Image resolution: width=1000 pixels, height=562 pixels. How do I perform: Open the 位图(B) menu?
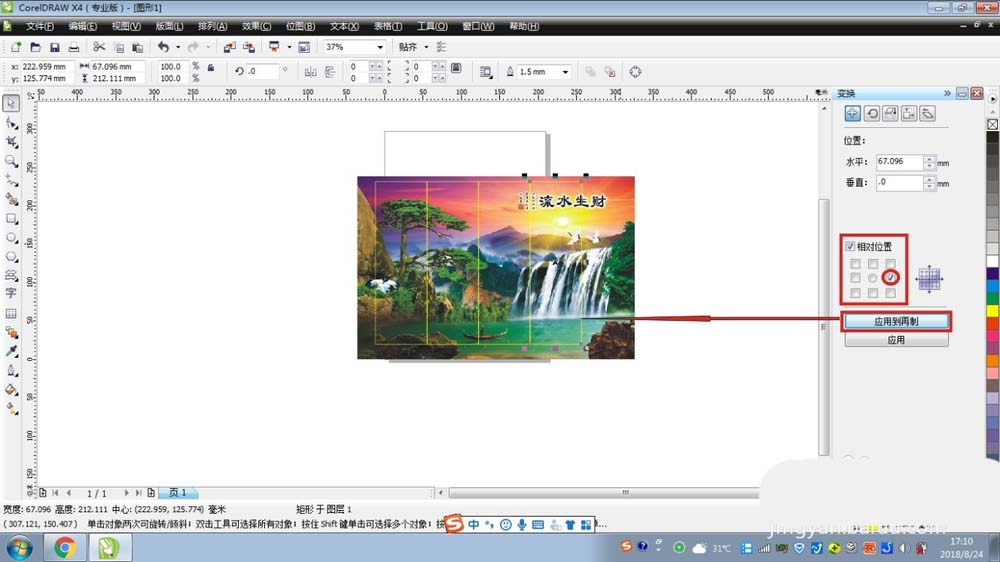(x=300, y=26)
